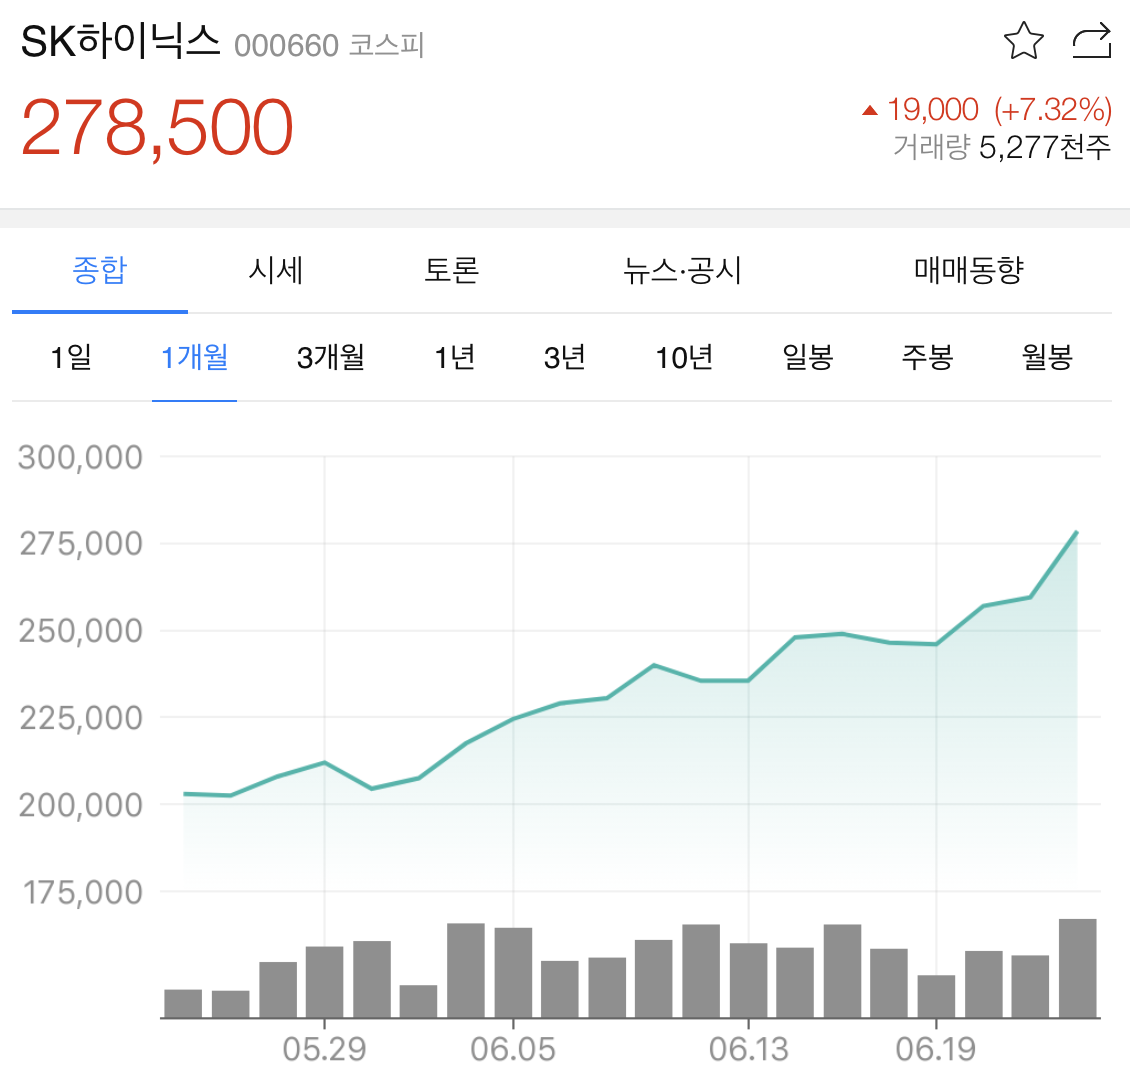Add SK하이닉스 to favorites with star icon
This screenshot has width=1130, height=1090.
click(x=1023, y=41)
